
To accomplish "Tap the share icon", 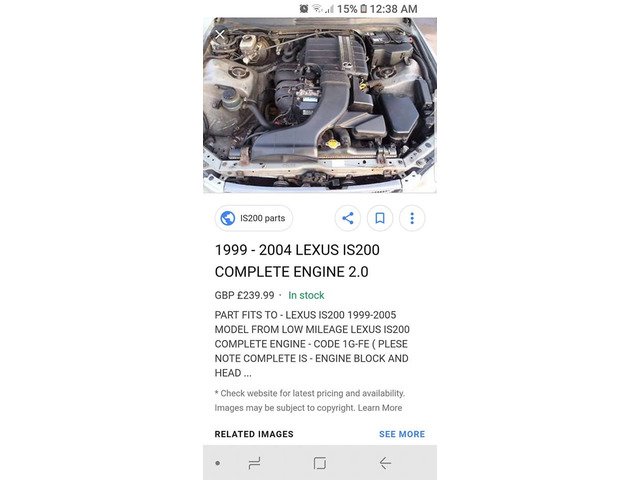I will click(x=348, y=218).
